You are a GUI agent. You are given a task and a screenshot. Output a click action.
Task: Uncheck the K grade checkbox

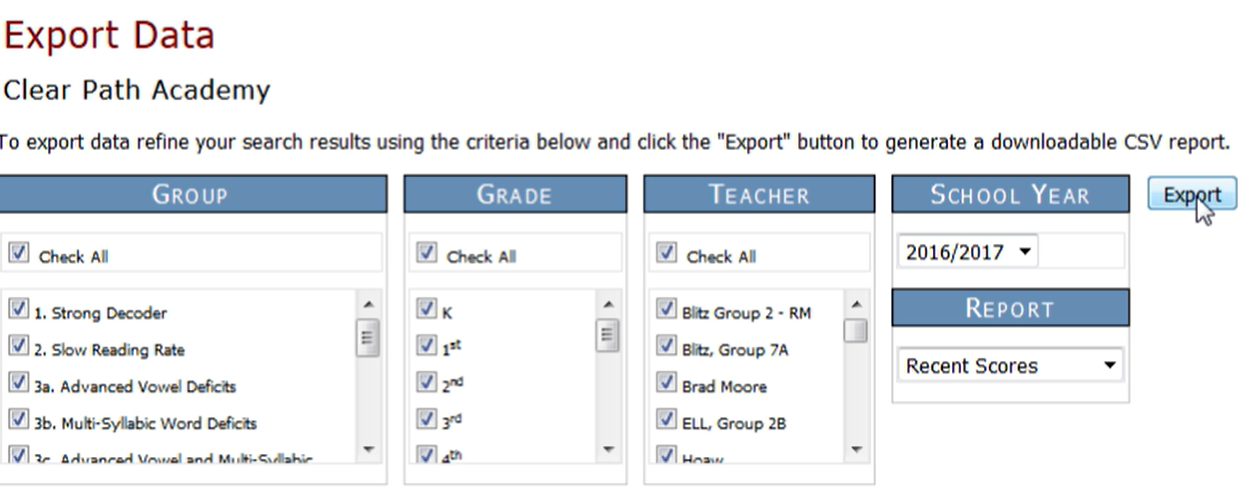[427, 310]
